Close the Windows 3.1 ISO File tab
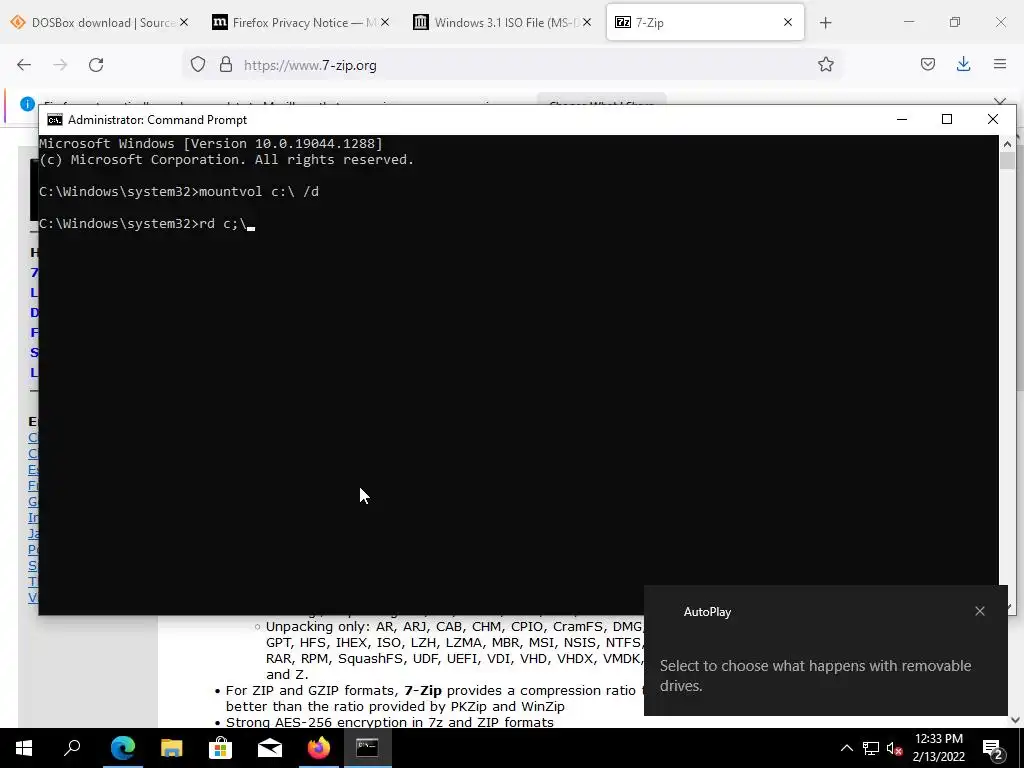 (587, 22)
